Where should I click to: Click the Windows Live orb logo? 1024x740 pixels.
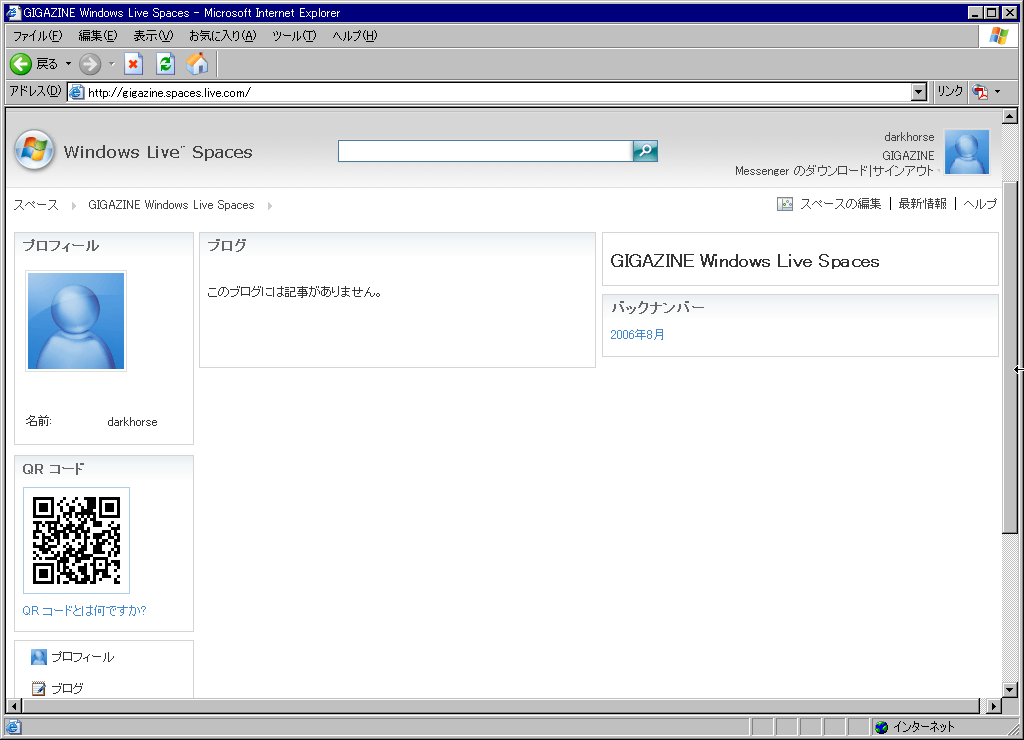point(35,150)
